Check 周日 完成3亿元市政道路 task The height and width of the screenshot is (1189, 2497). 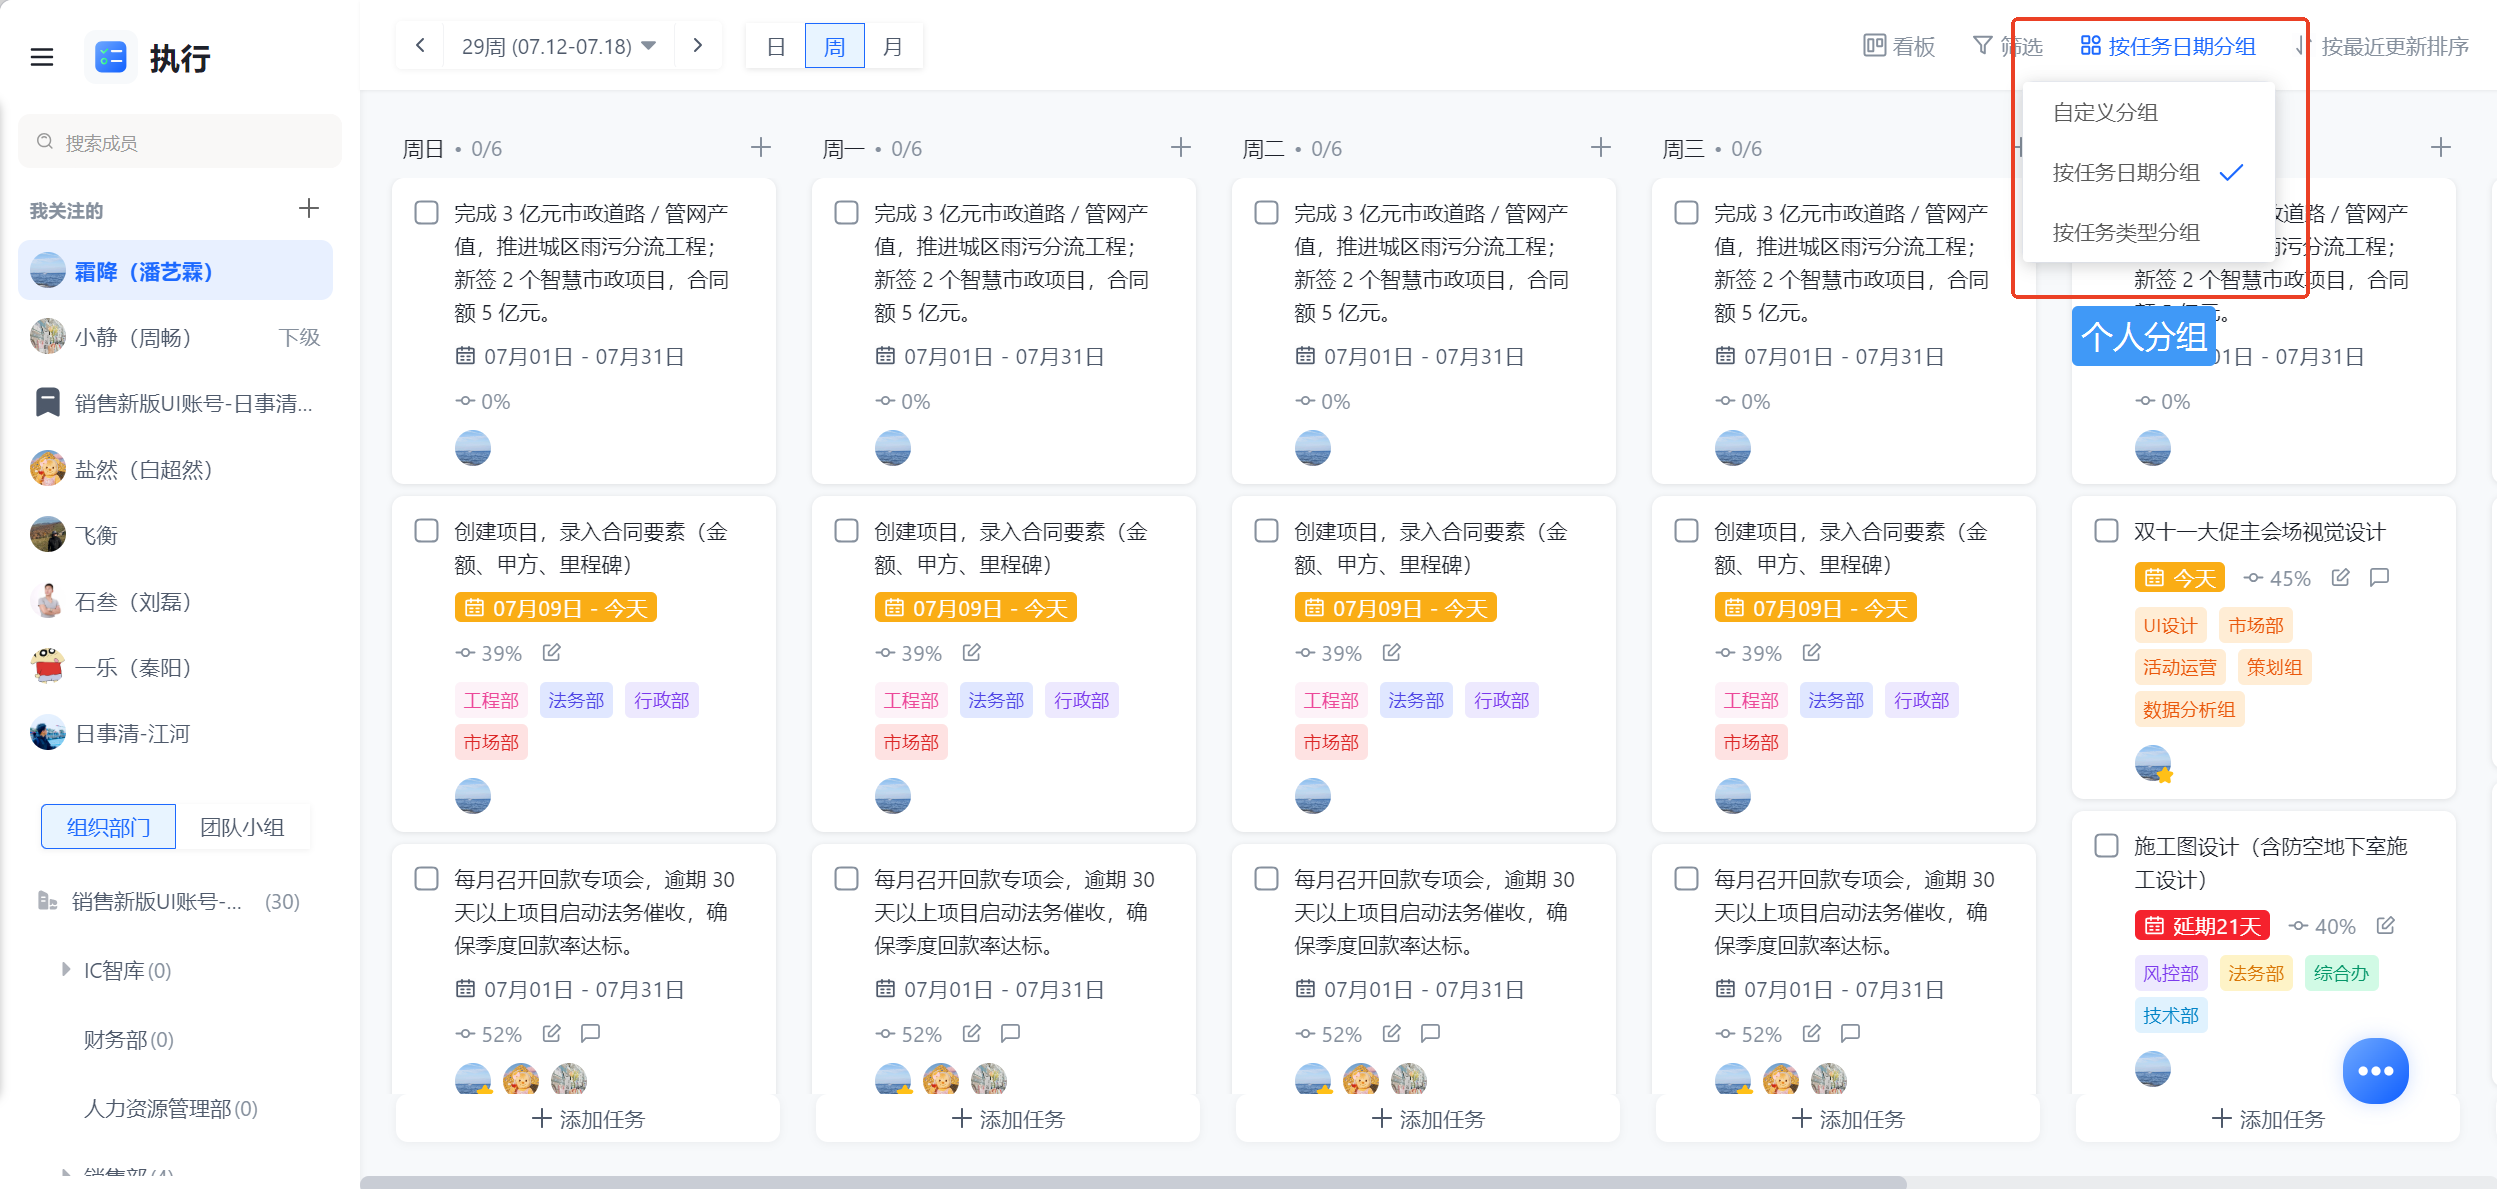click(427, 213)
